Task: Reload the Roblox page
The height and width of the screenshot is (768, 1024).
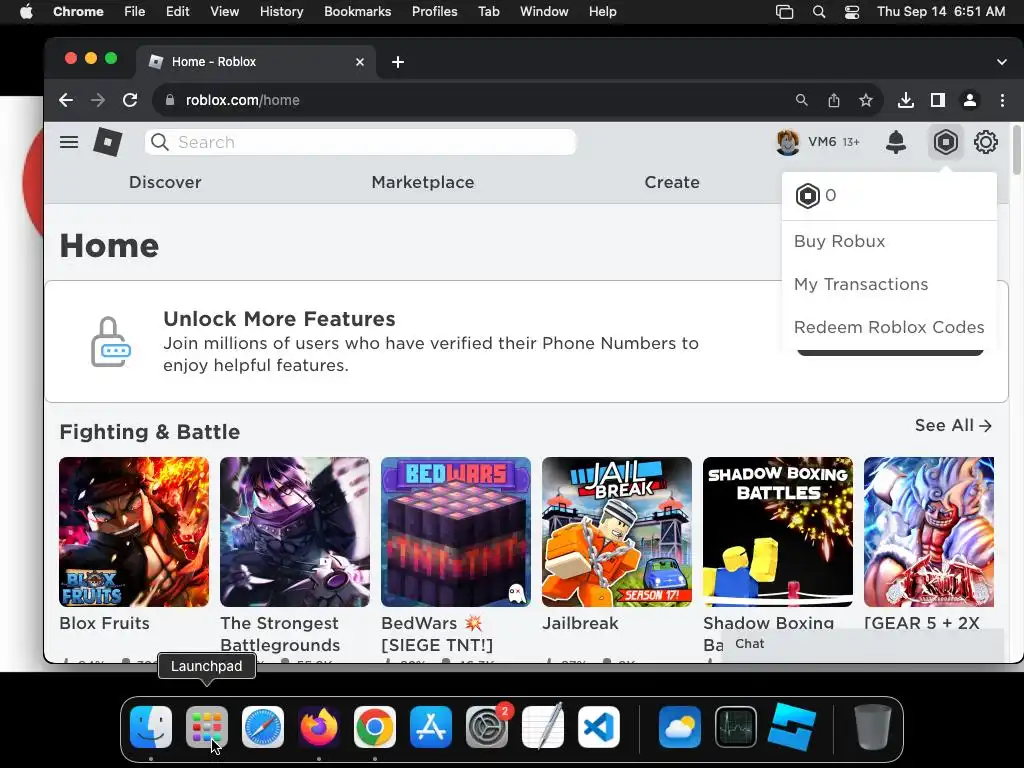Action: (x=130, y=100)
